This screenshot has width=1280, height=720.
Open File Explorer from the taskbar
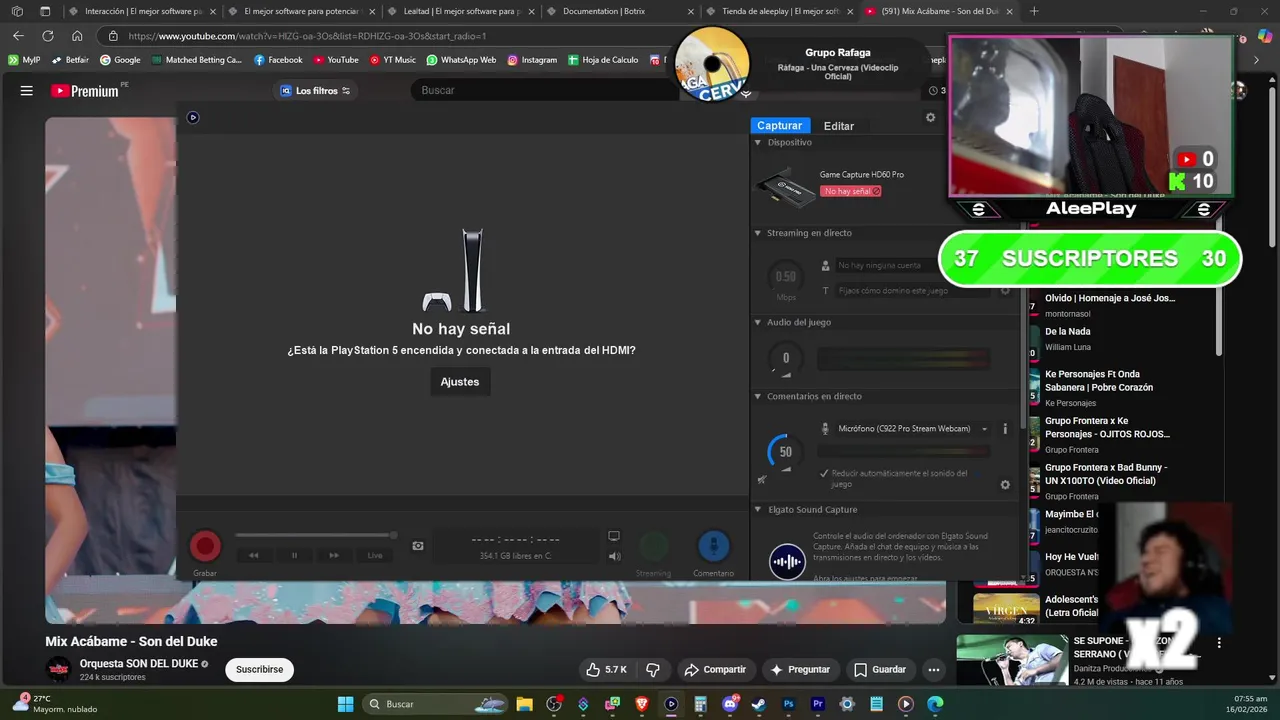pos(524,704)
